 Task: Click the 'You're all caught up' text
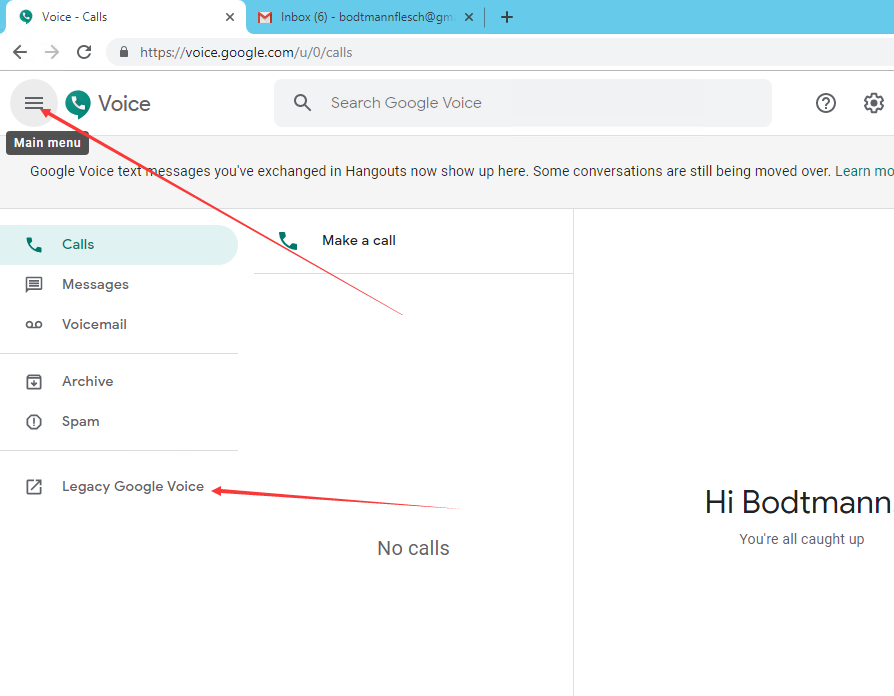pos(802,539)
